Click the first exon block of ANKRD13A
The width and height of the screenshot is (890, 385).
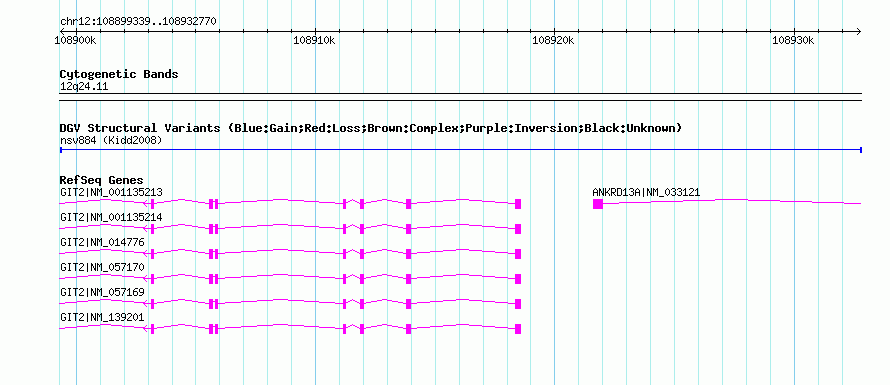point(598,204)
